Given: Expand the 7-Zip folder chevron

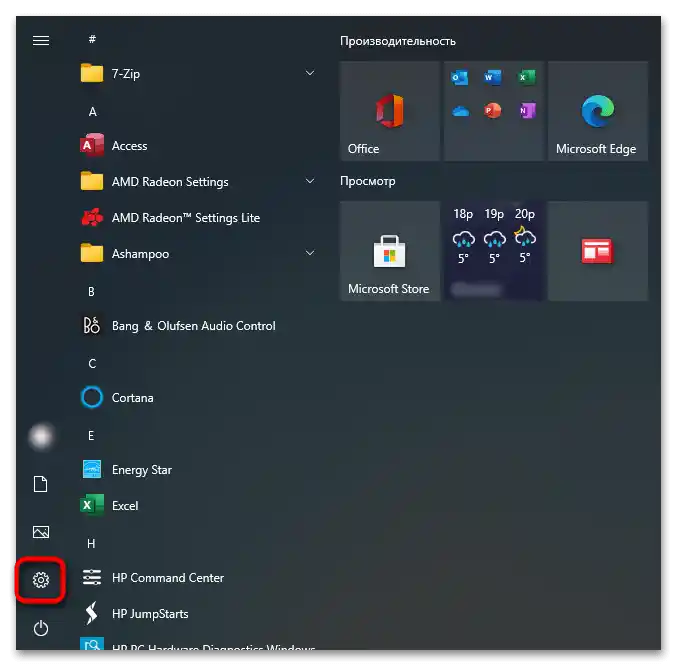Looking at the screenshot, I should point(310,73).
